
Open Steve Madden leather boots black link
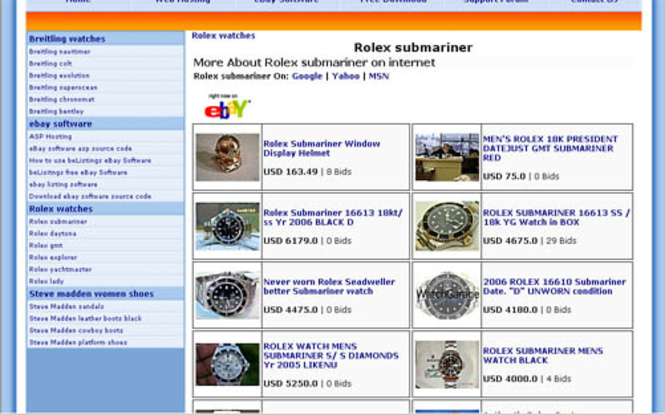(85, 318)
